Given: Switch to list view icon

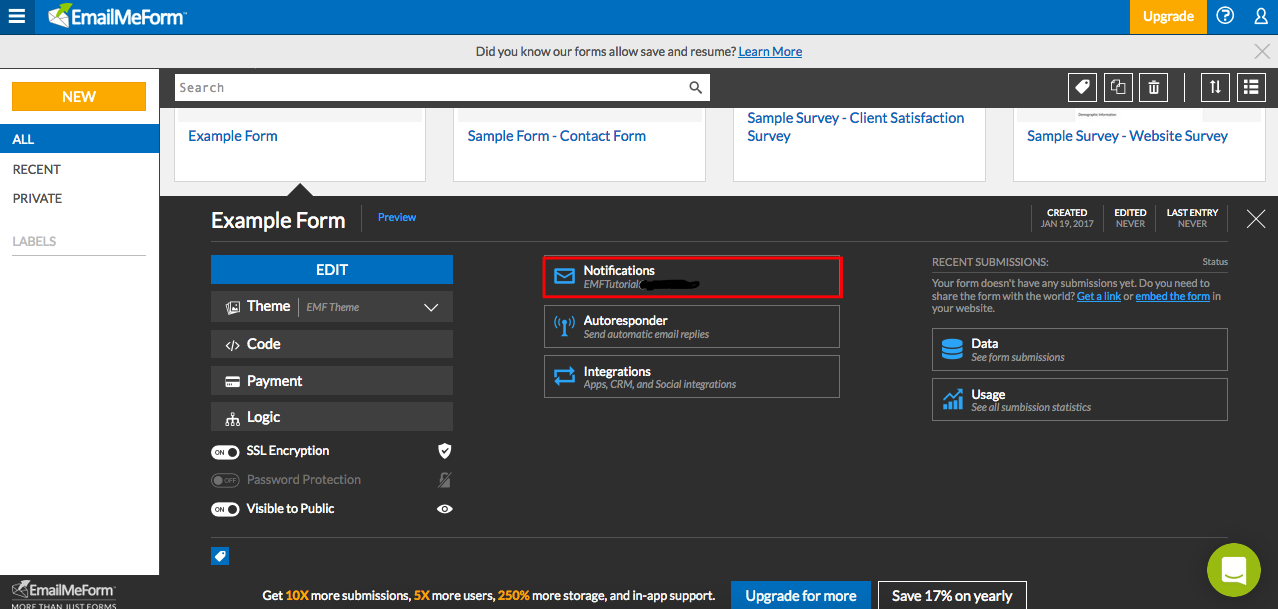Looking at the screenshot, I should coord(1251,87).
